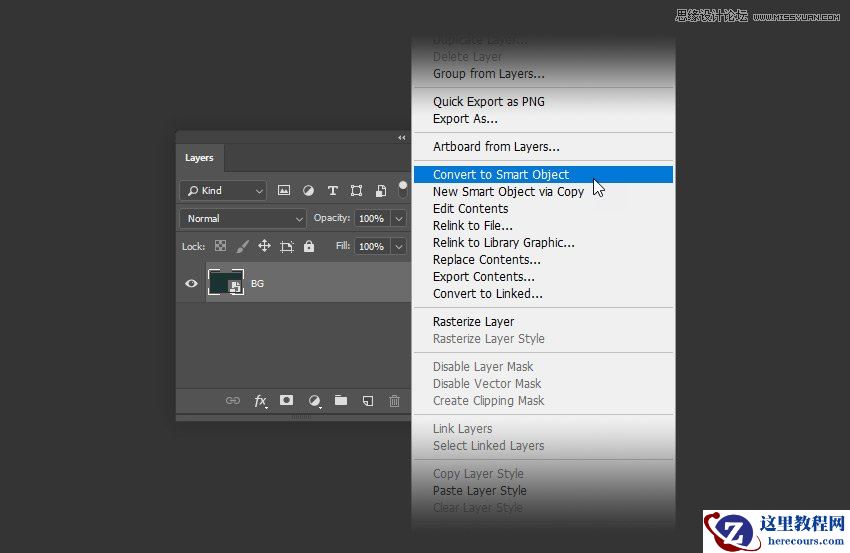Choose Replace Contents...
The width and height of the screenshot is (850, 553).
click(x=543, y=260)
